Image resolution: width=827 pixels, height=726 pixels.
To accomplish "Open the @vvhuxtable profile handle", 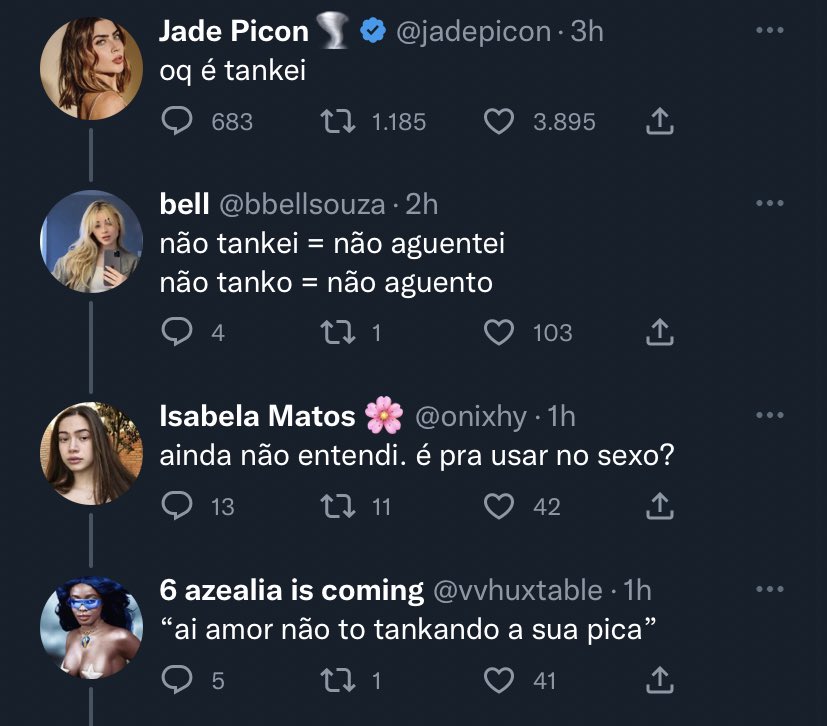I will (517, 590).
